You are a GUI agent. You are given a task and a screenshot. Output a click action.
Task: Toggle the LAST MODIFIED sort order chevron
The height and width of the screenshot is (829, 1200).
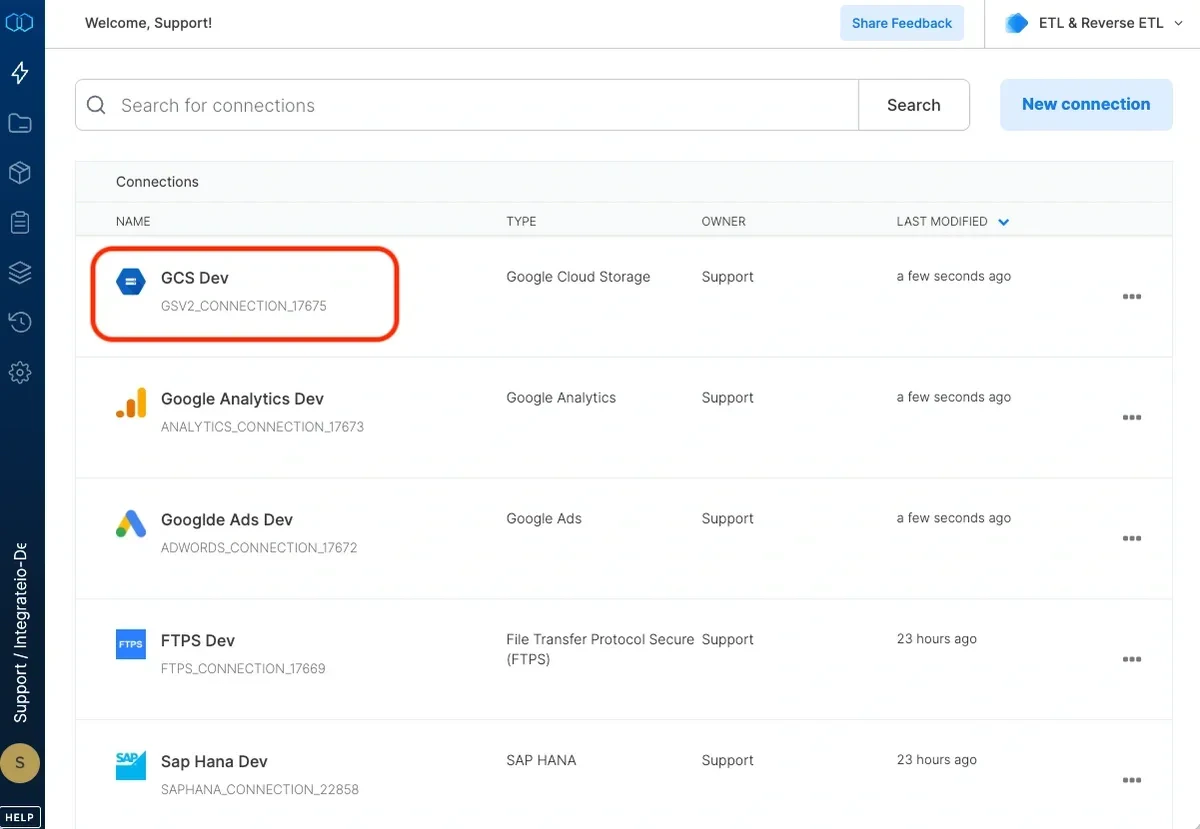[x=1003, y=221]
